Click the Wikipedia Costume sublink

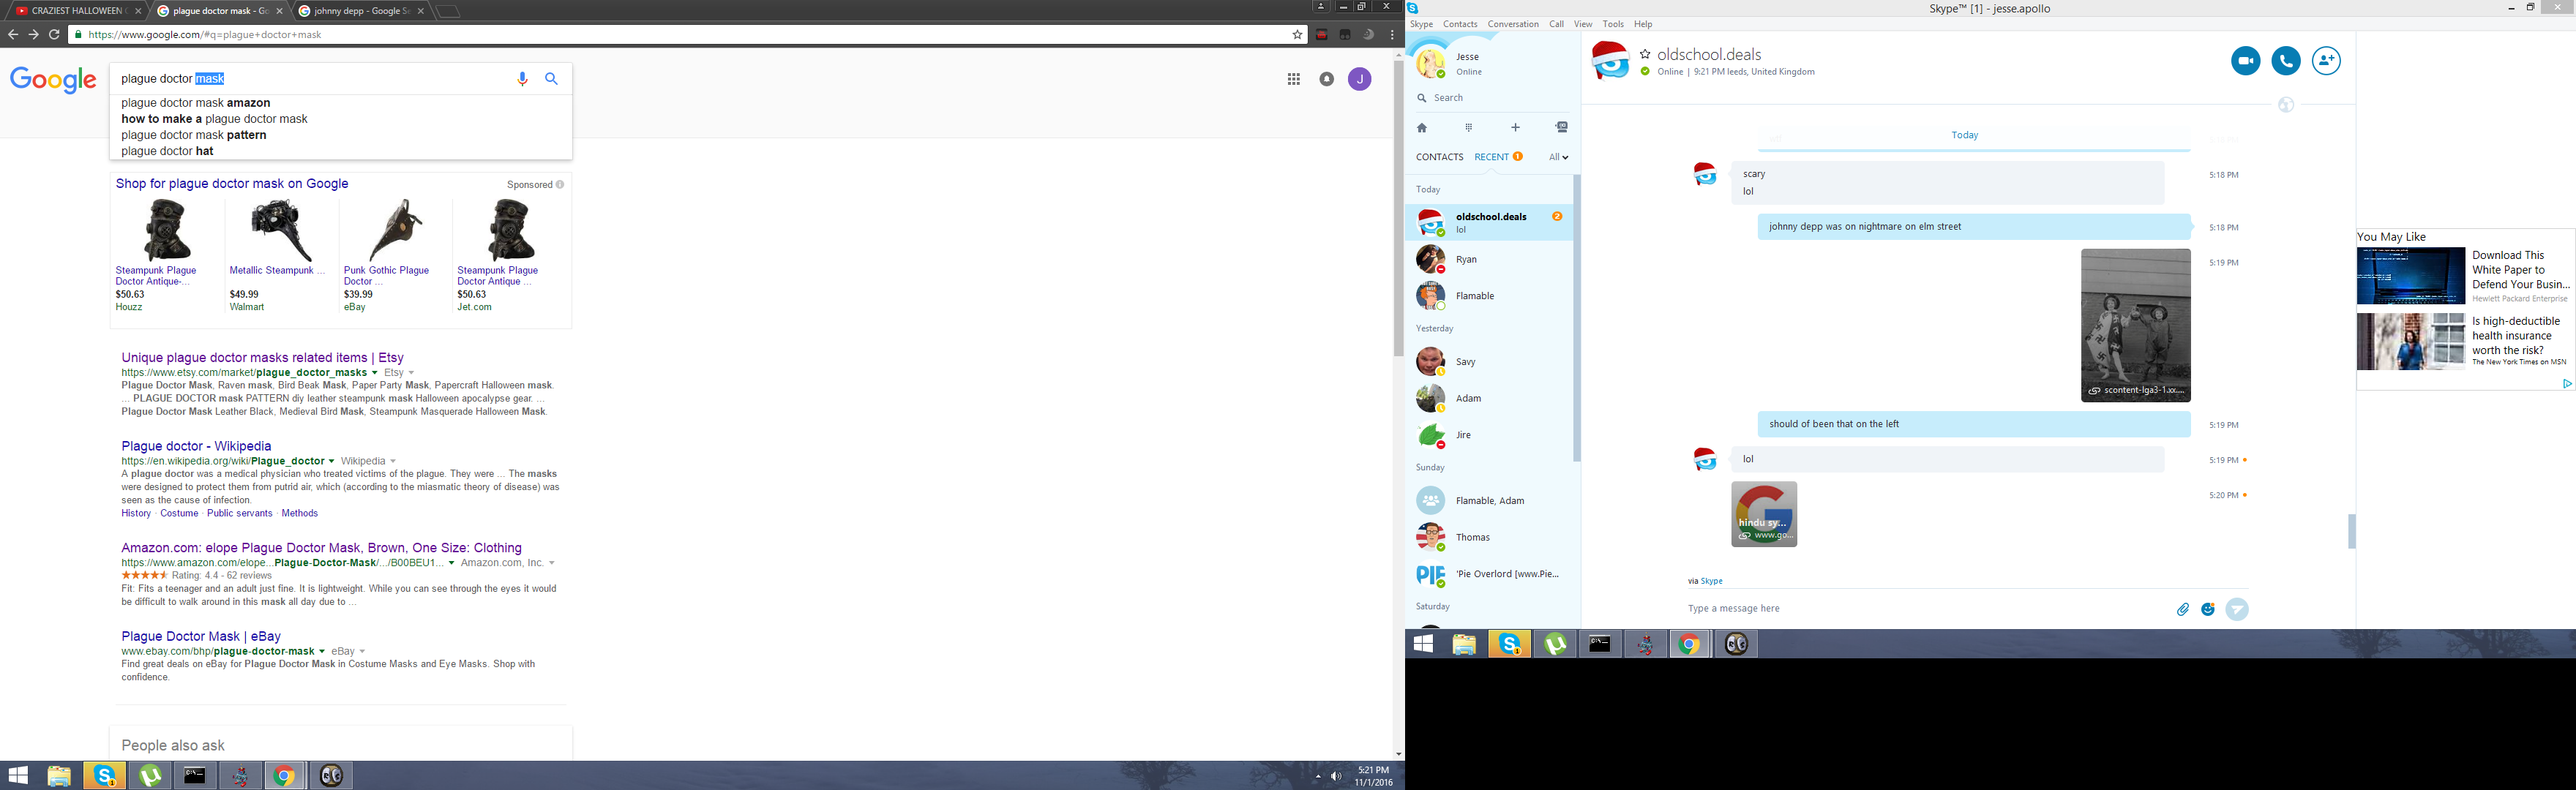pyautogui.click(x=179, y=514)
